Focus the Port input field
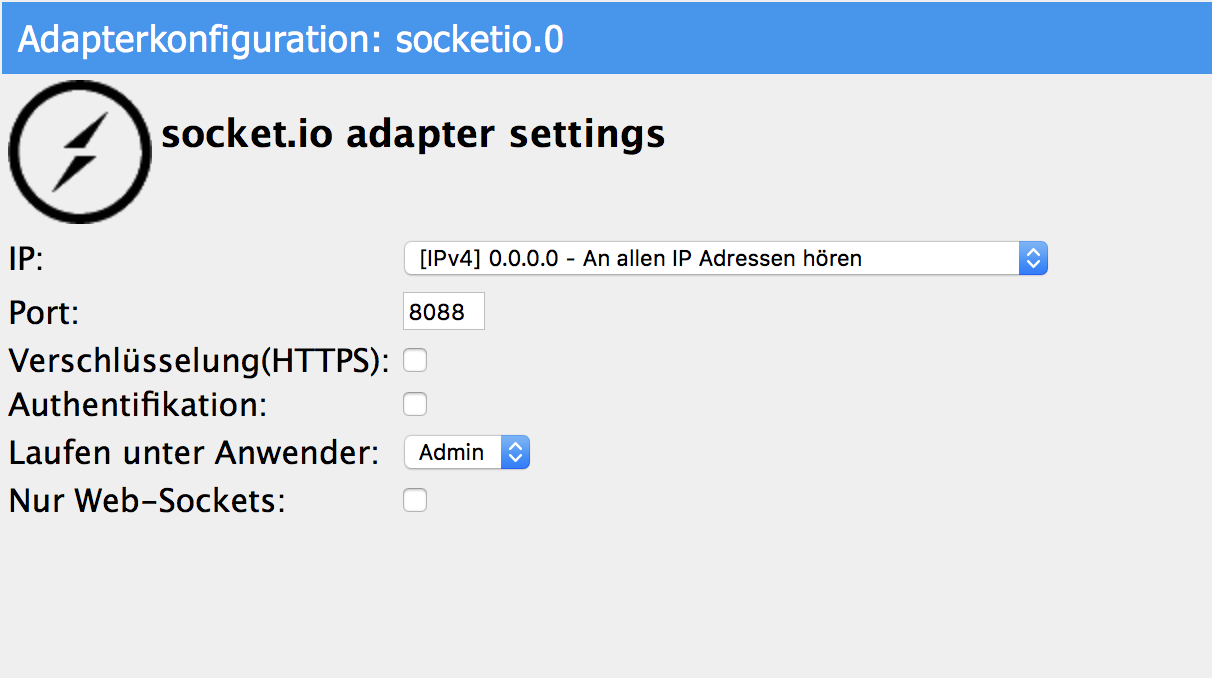Image resolution: width=1212 pixels, height=678 pixels. click(443, 312)
